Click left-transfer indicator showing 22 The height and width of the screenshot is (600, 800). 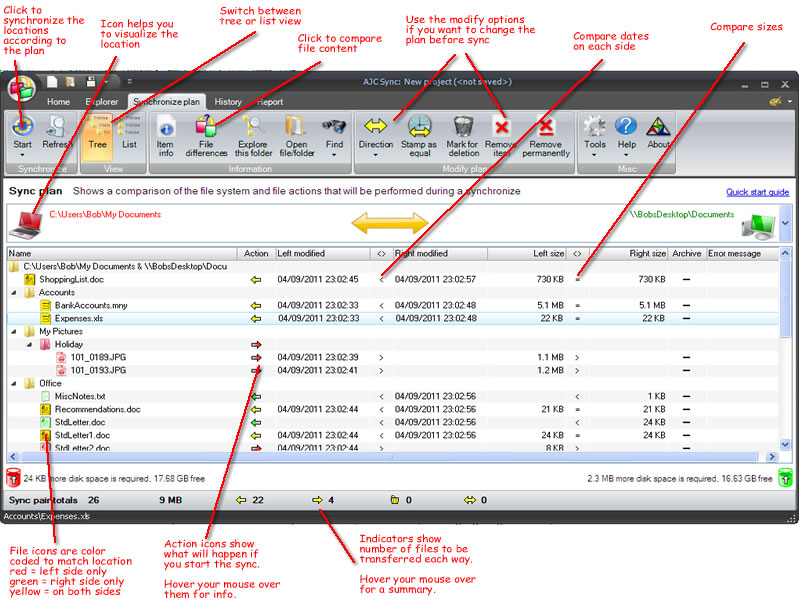pyautogui.click(x=249, y=501)
